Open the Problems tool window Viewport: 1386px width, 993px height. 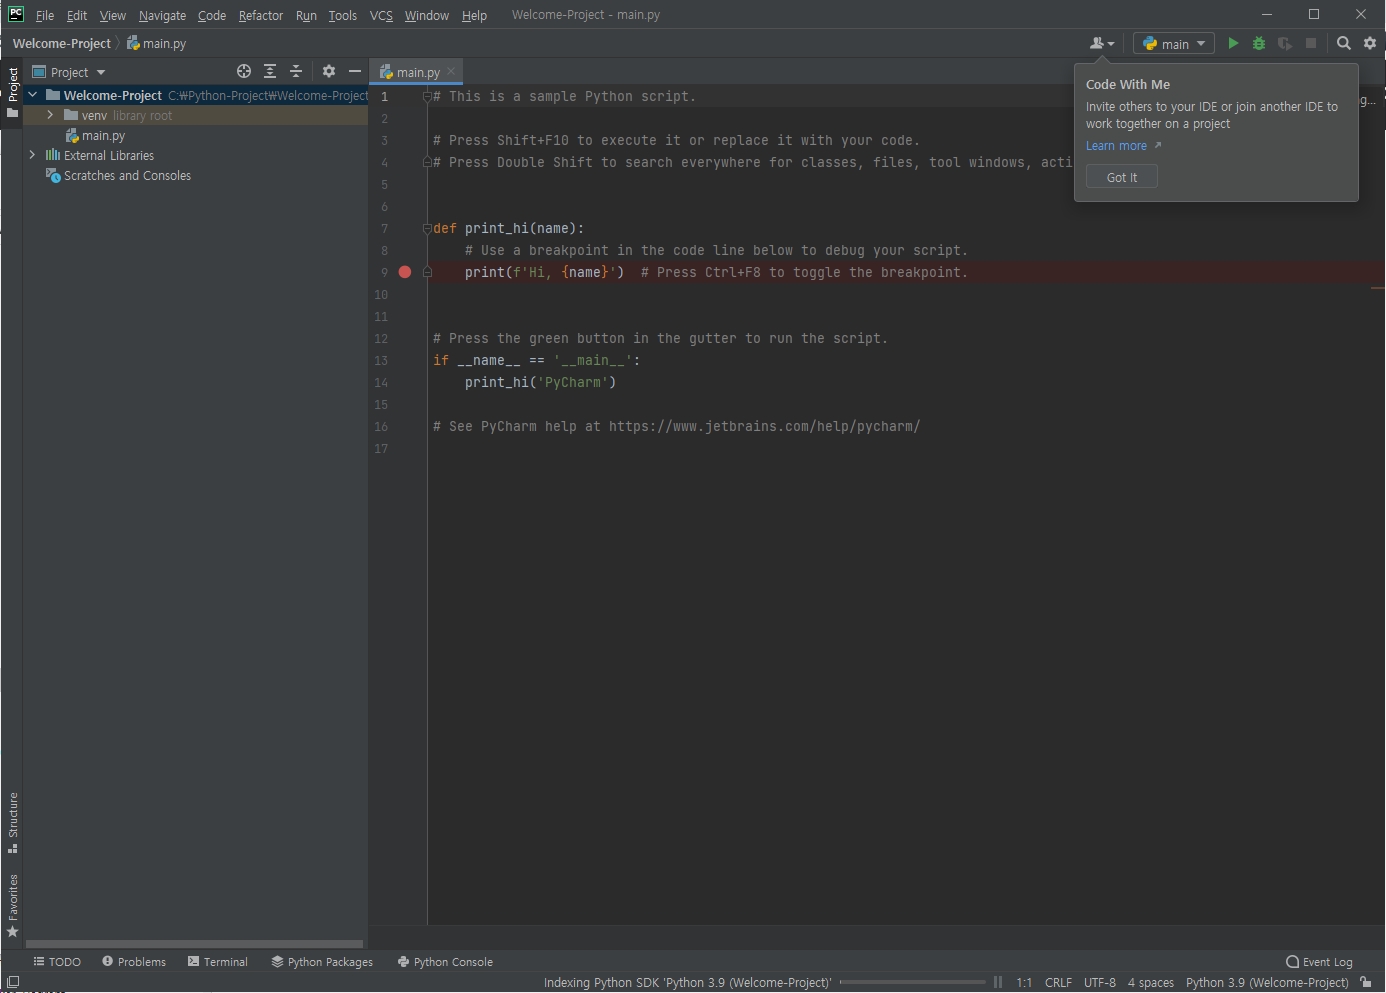(x=134, y=962)
